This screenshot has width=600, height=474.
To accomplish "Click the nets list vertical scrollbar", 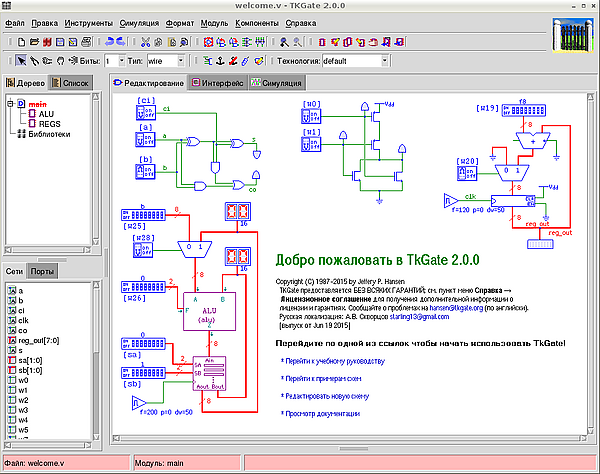I will point(96,370).
